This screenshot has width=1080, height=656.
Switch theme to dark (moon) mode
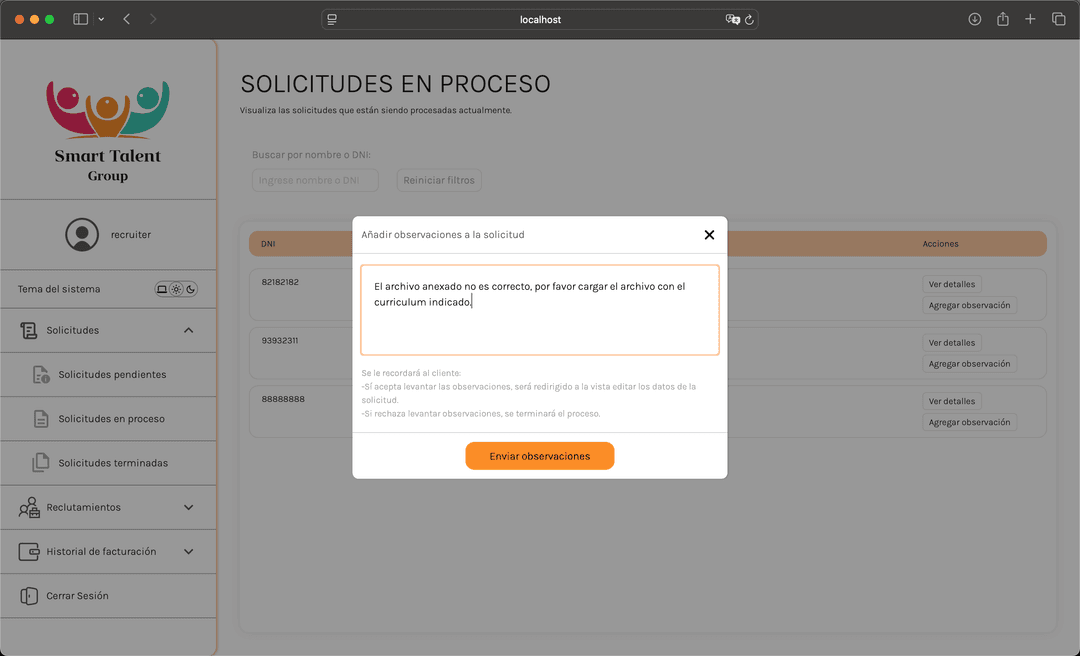pyautogui.click(x=190, y=290)
